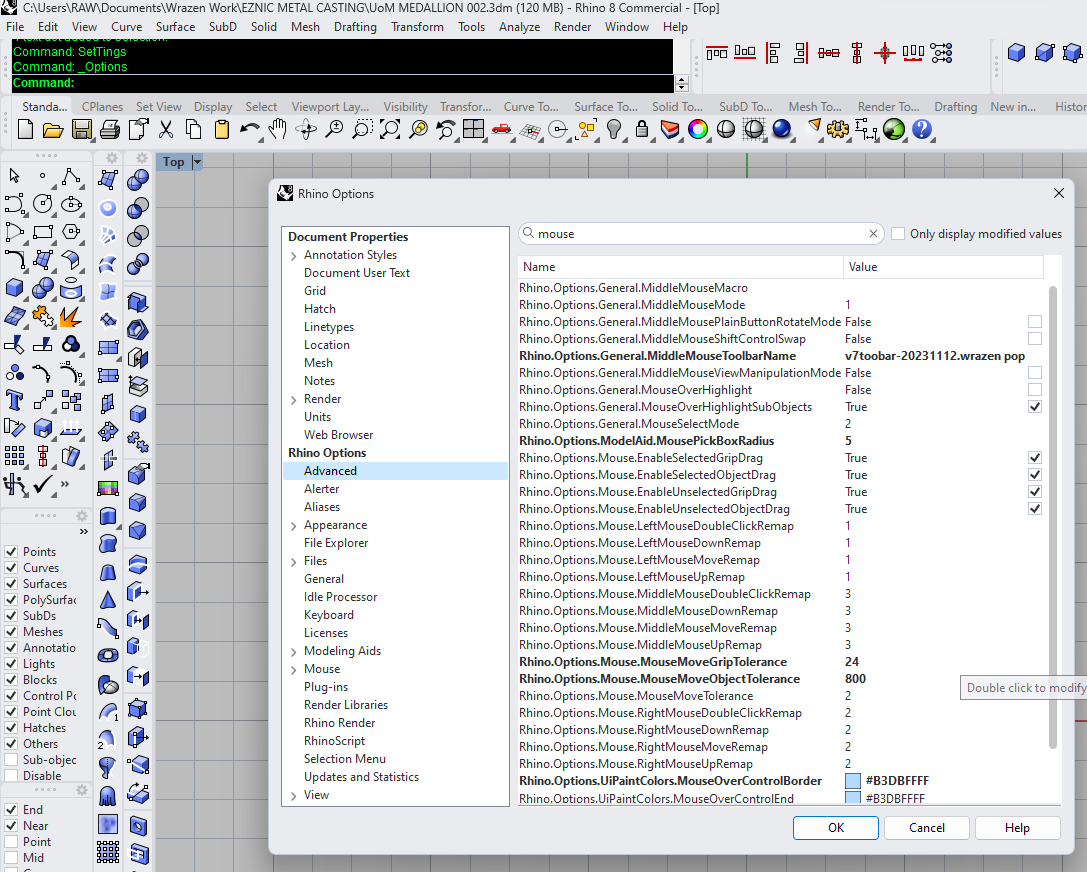Expand the View tree node
This screenshot has height=872, width=1087.
click(x=294, y=796)
